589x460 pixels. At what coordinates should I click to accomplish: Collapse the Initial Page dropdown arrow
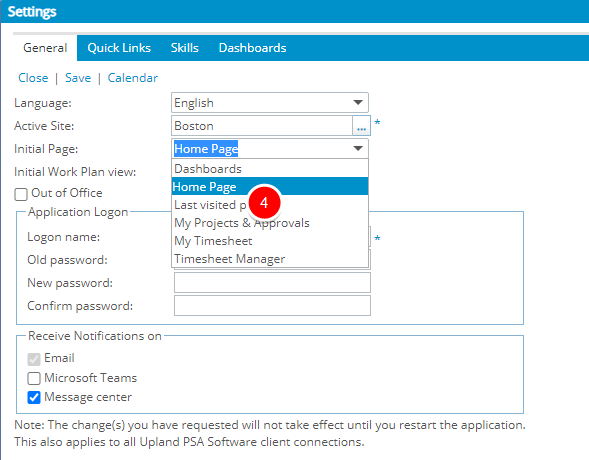[358, 149]
